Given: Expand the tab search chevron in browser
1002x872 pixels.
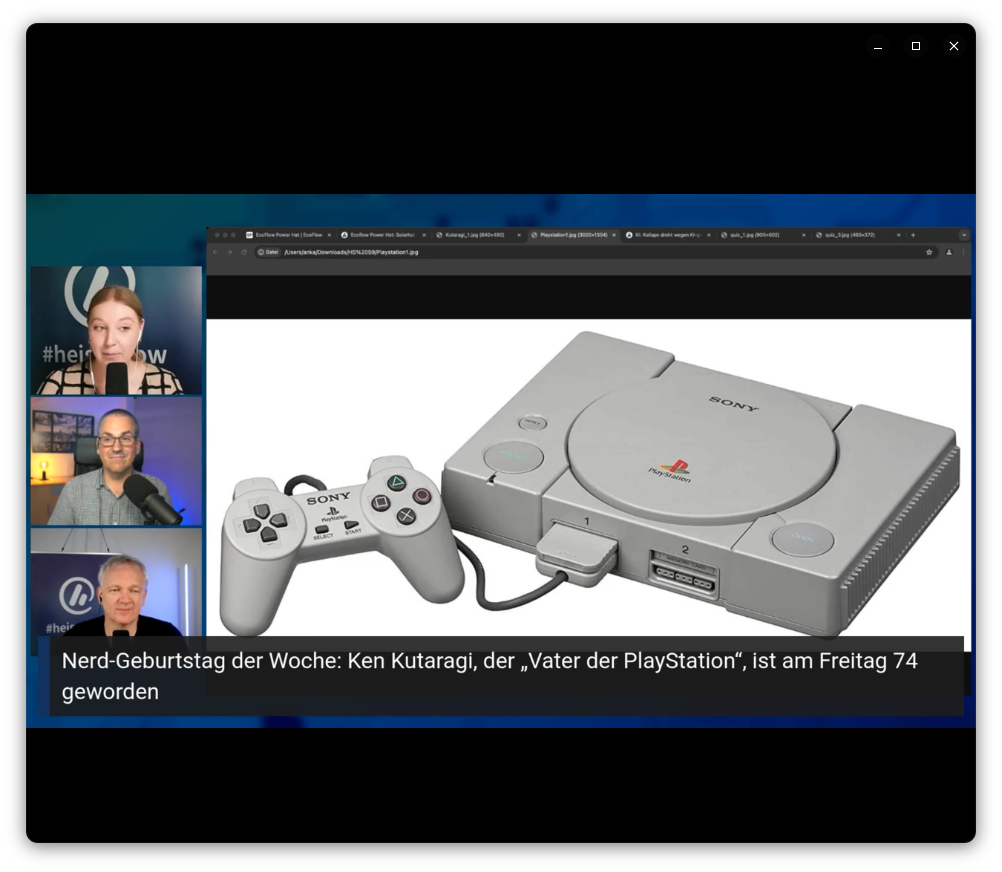Looking at the screenshot, I should pos(964,235).
